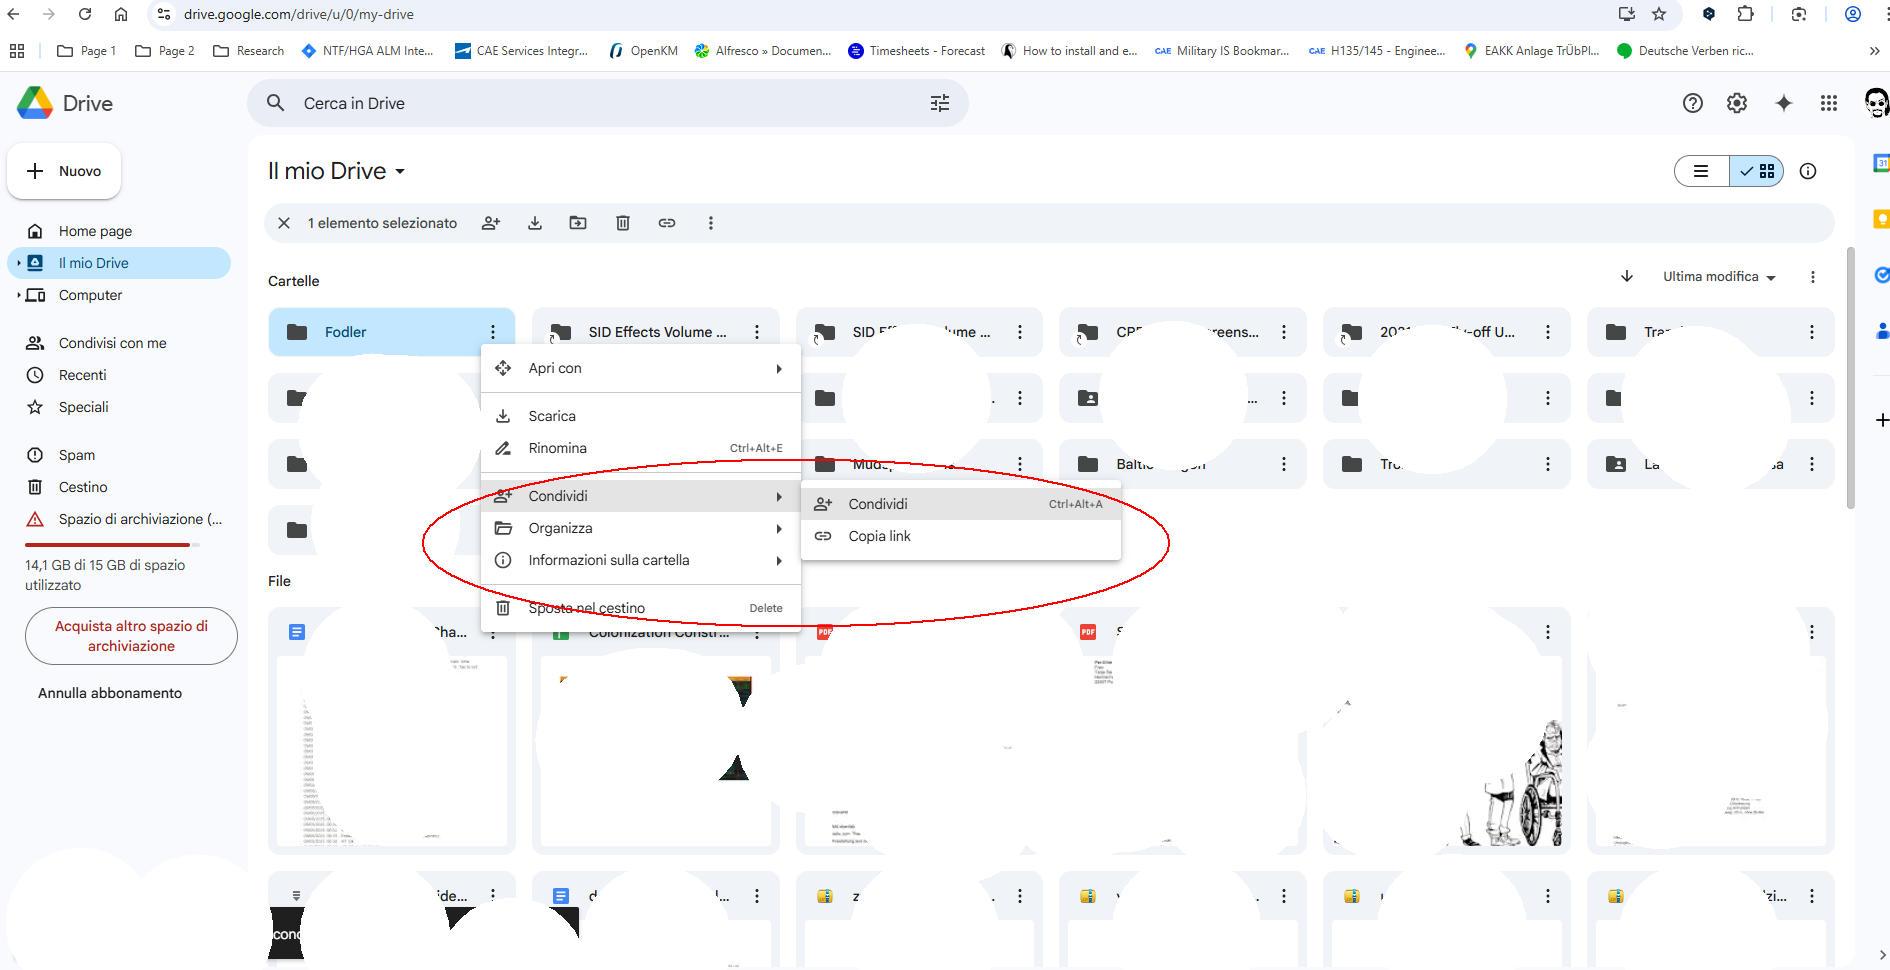The image size is (1890, 970).
Task: Toggle the view details info panel
Action: tap(1808, 171)
